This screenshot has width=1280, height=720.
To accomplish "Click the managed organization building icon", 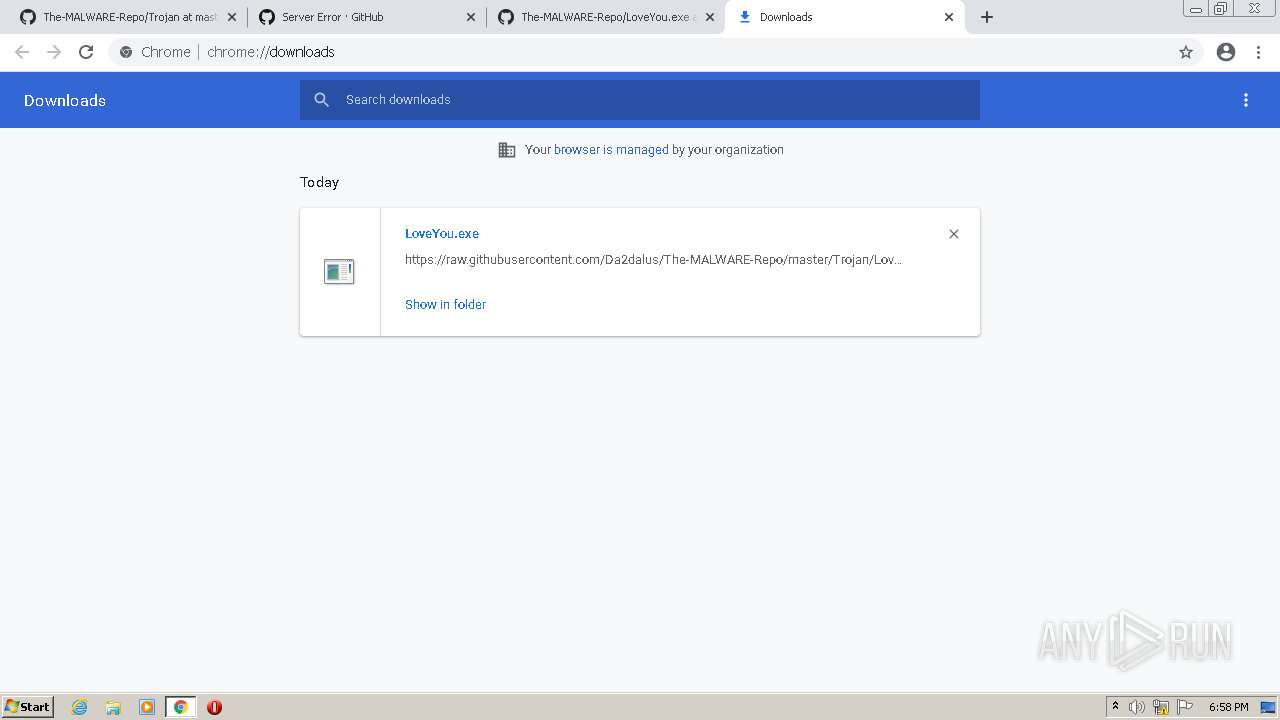I will [507, 150].
